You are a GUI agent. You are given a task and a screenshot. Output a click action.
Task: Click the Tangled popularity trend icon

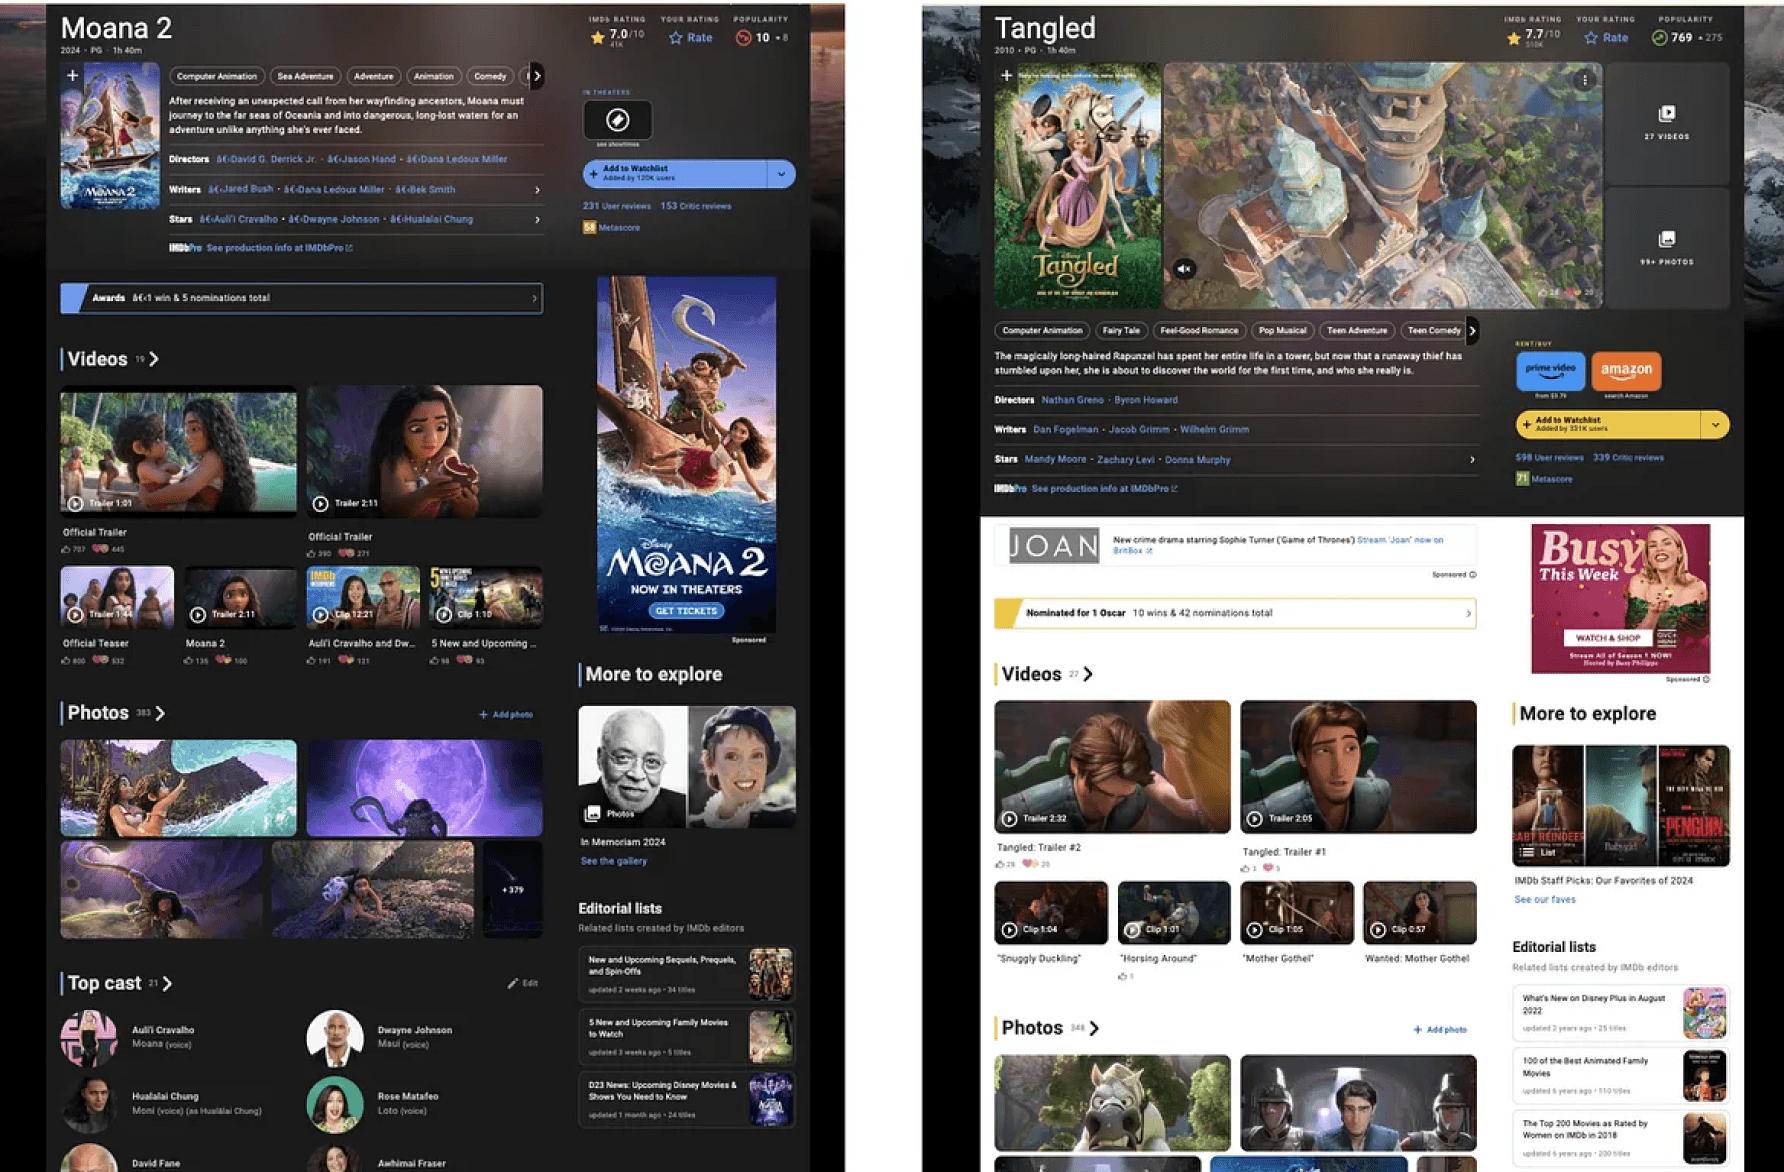[x=1659, y=38]
